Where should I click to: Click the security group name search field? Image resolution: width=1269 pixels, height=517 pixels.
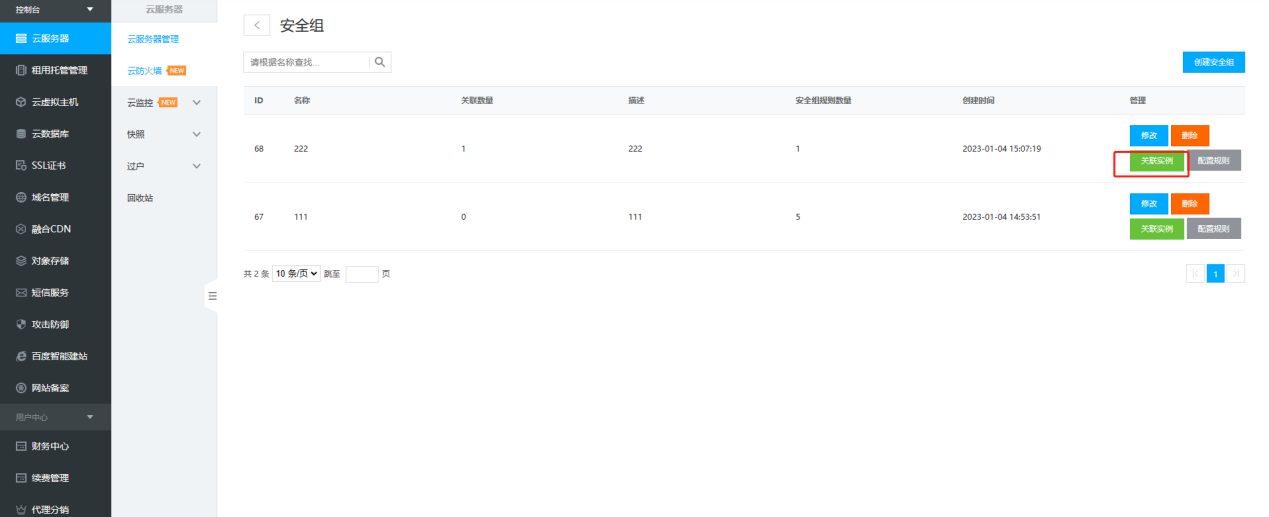(307, 62)
